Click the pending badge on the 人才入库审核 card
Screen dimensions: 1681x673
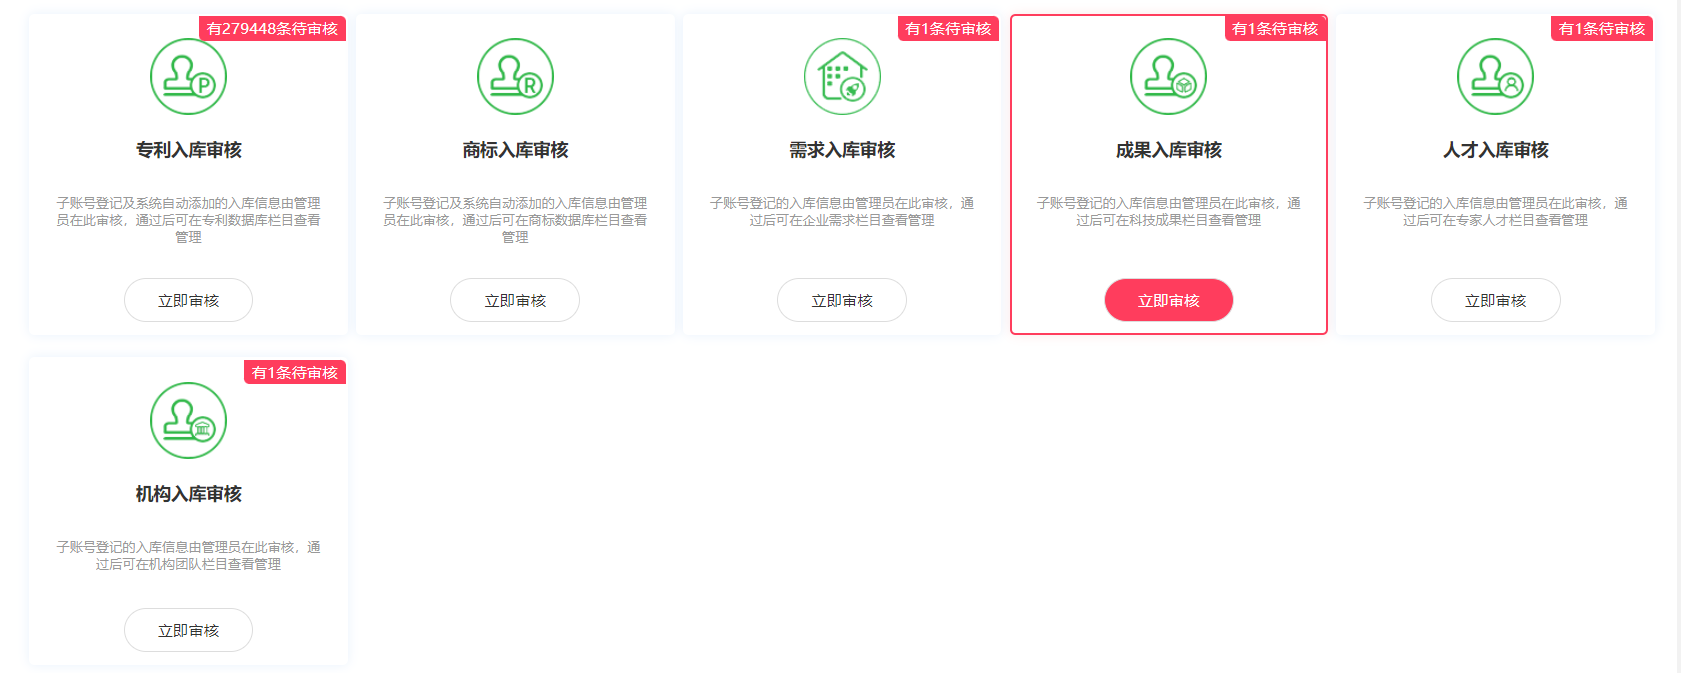(1601, 29)
